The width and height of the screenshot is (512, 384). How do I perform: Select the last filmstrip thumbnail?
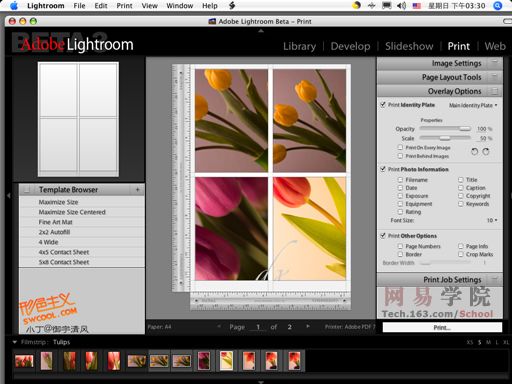(295, 361)
